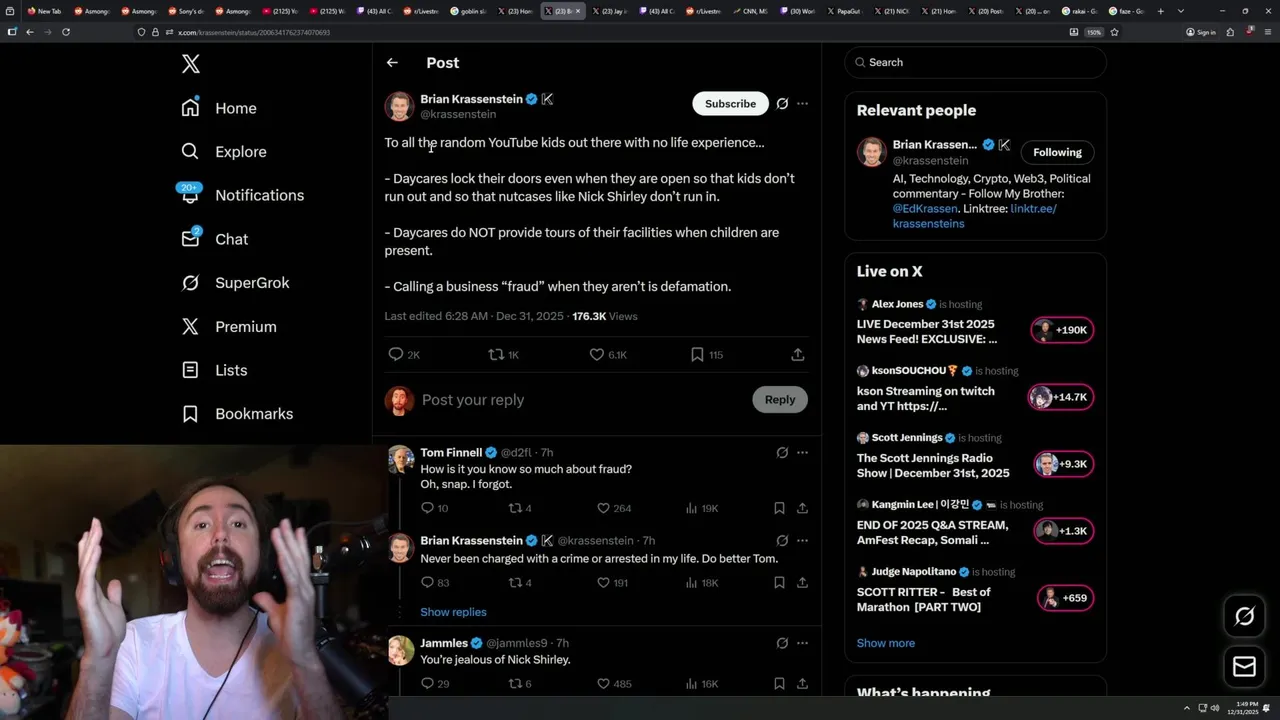Go back using the Post arrow
Viewport: 1280px width, 720px height.
pos(392,62)
